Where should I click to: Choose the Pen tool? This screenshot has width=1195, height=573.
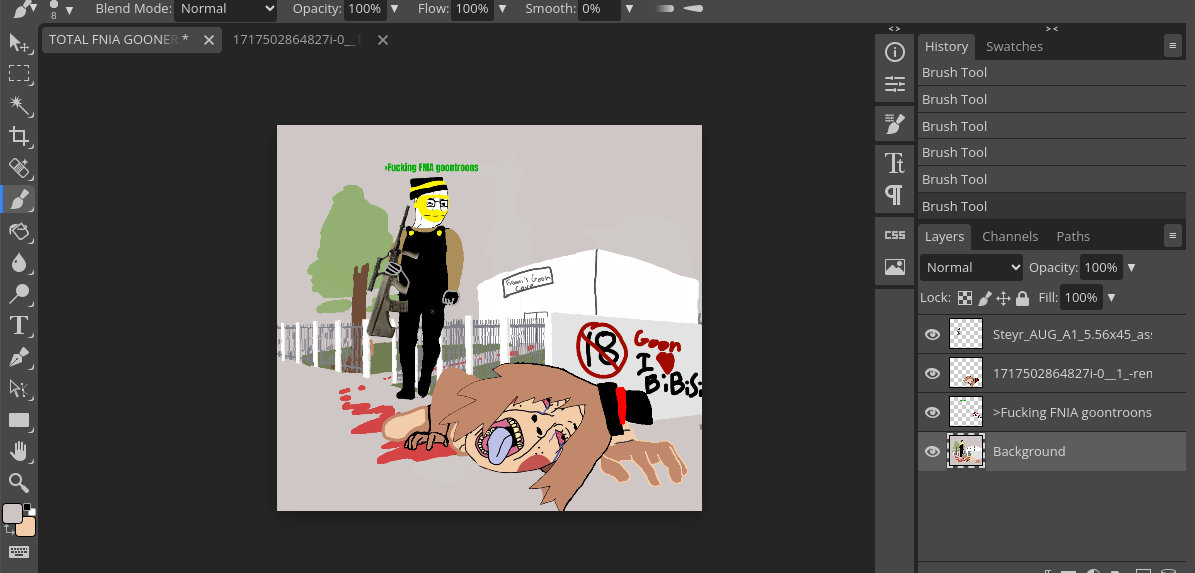click(18, 357)
